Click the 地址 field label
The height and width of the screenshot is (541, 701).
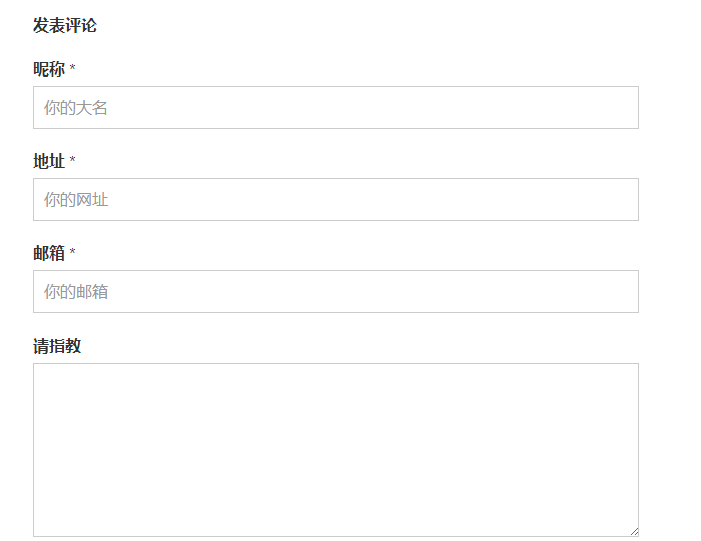49,161
